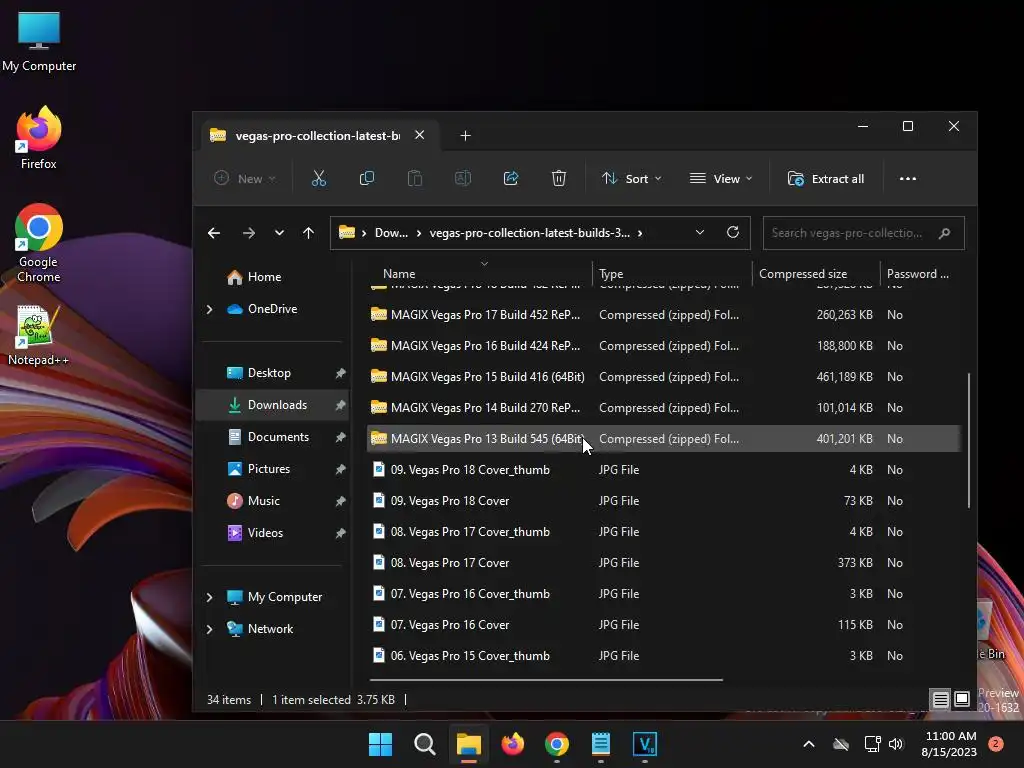Switch to details view layout icon

pos(940,699)
